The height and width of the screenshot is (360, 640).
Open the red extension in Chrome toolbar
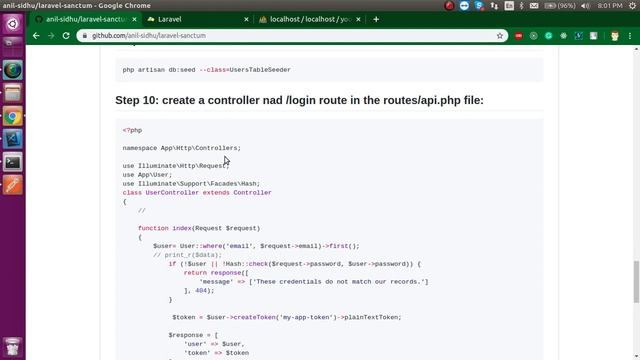518,36
